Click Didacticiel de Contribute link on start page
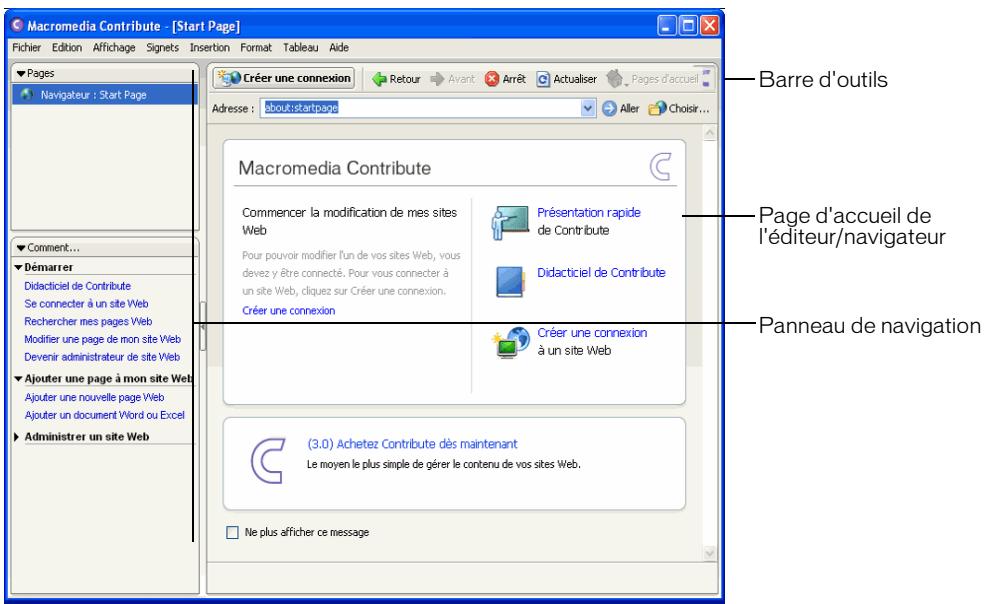 [x=601, y=272]
